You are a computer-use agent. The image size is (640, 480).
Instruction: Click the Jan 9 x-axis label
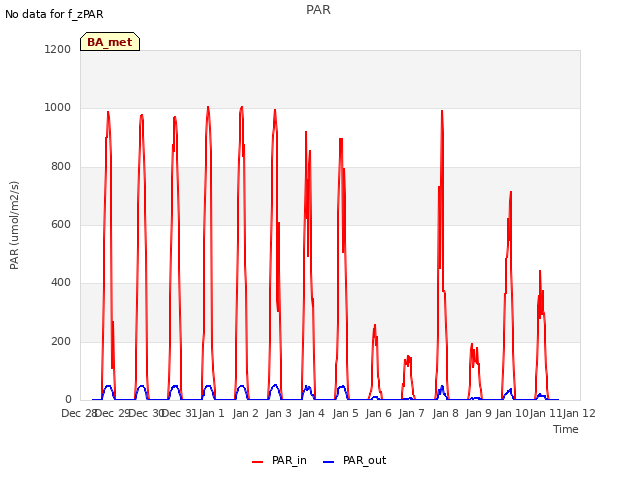(x=478, y=413)
